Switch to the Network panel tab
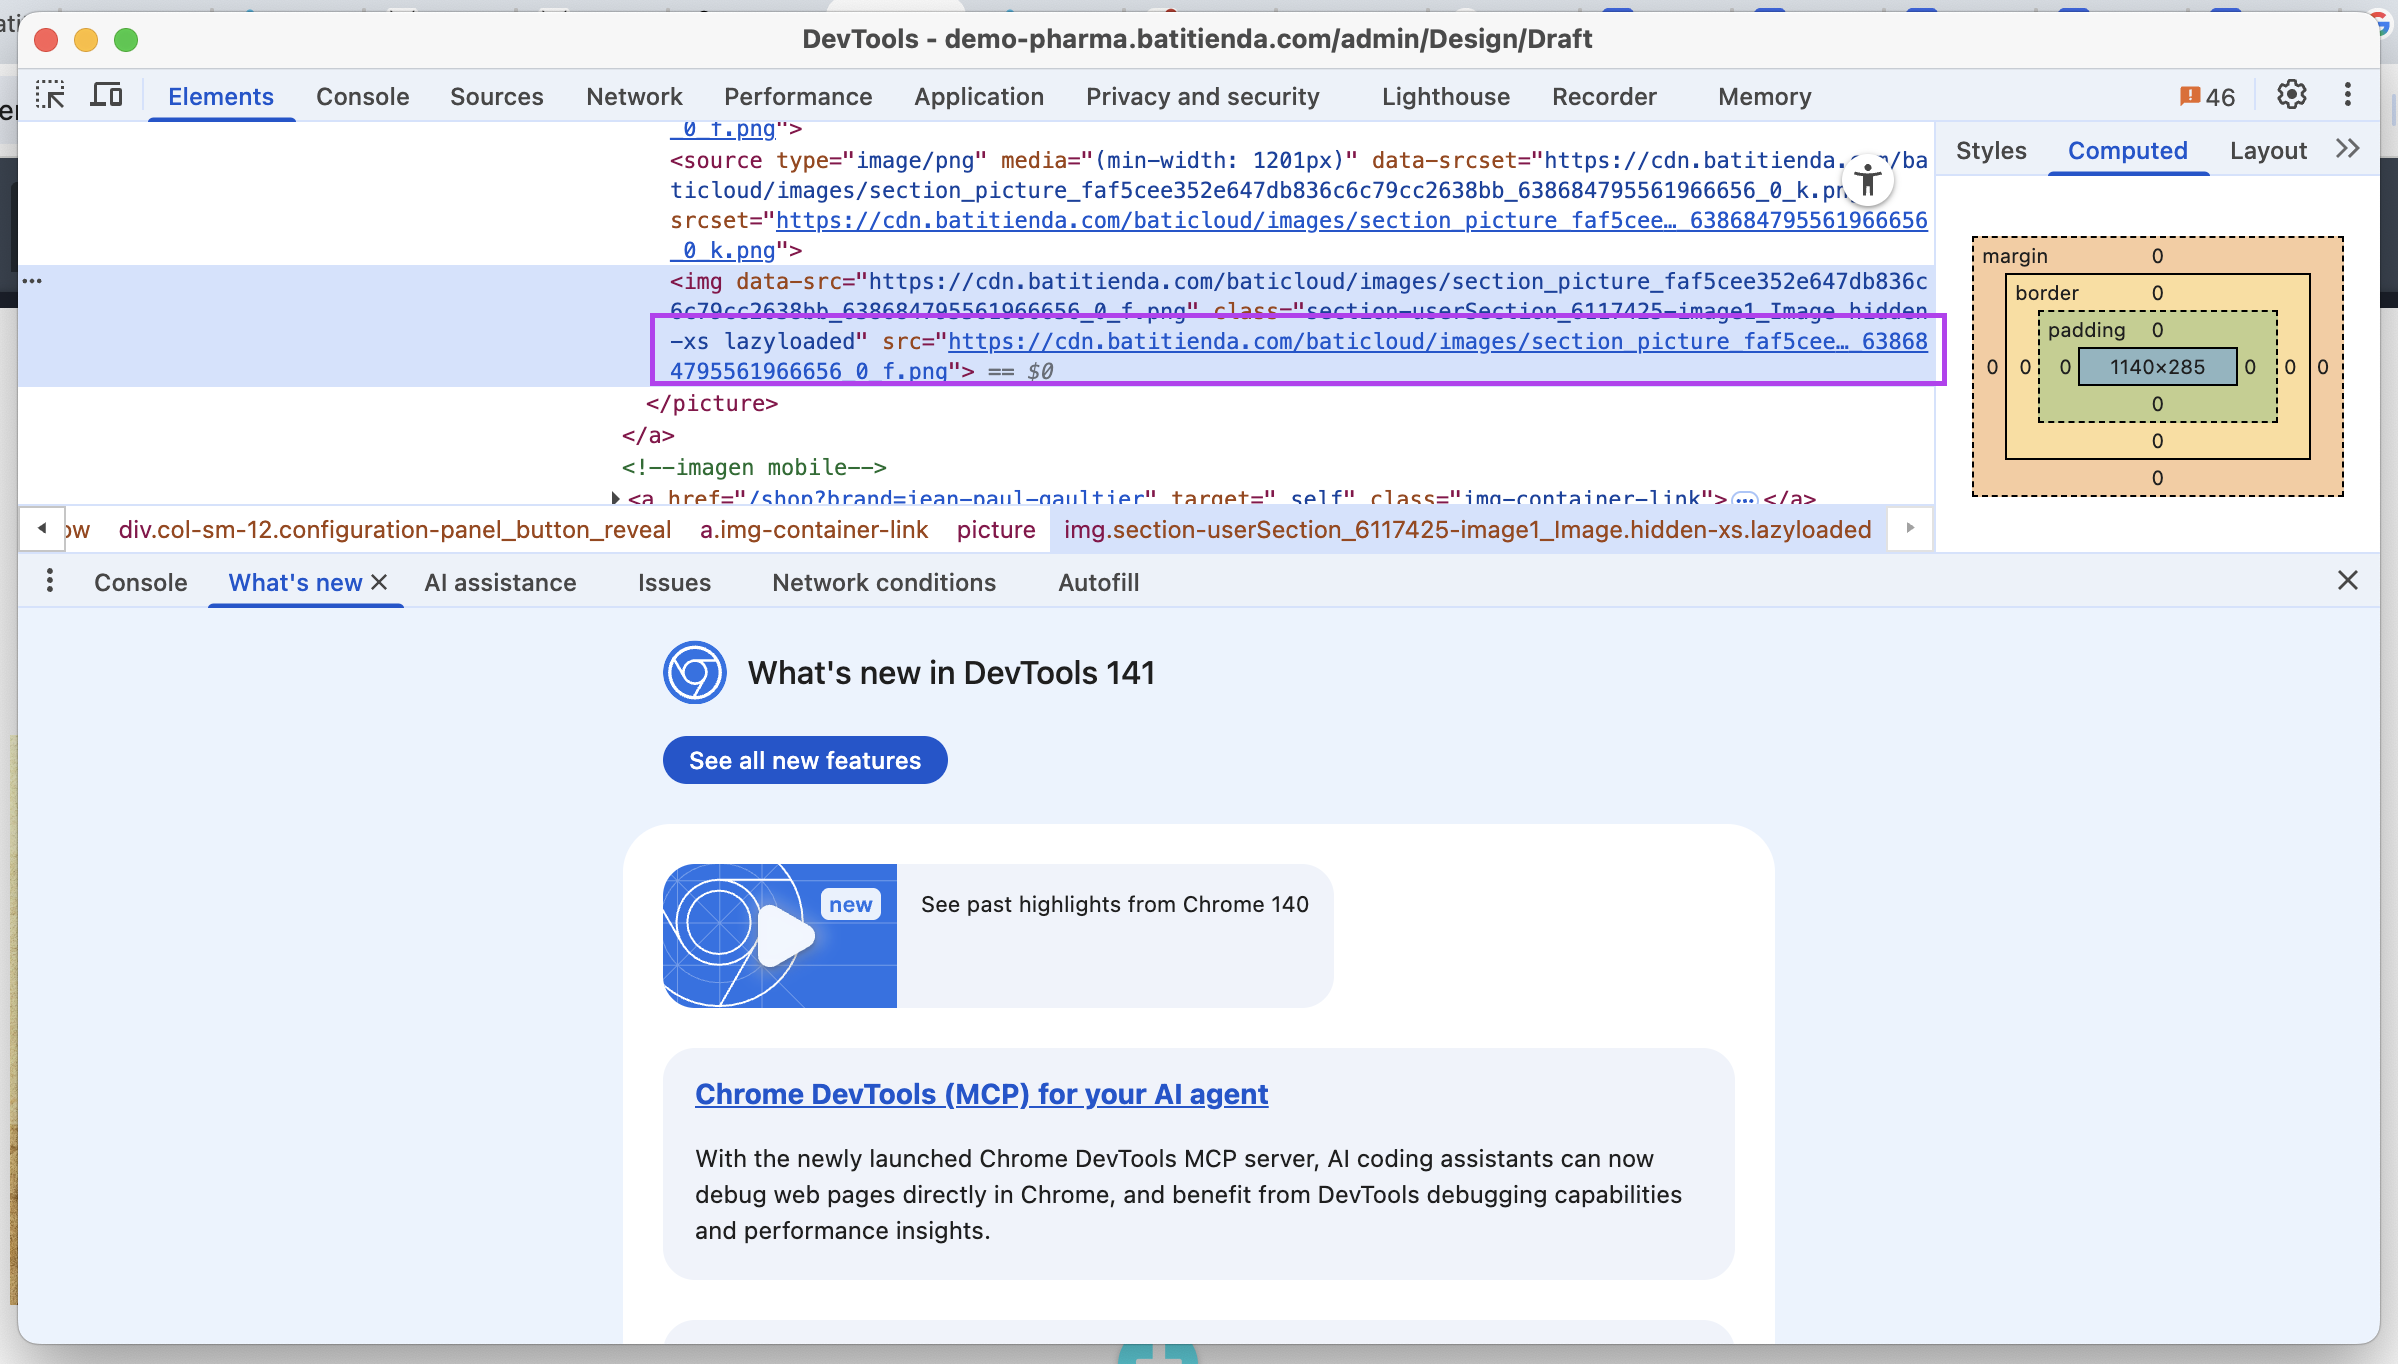Viewport: 2398px width, 1364px height. (x=634, y=97)
